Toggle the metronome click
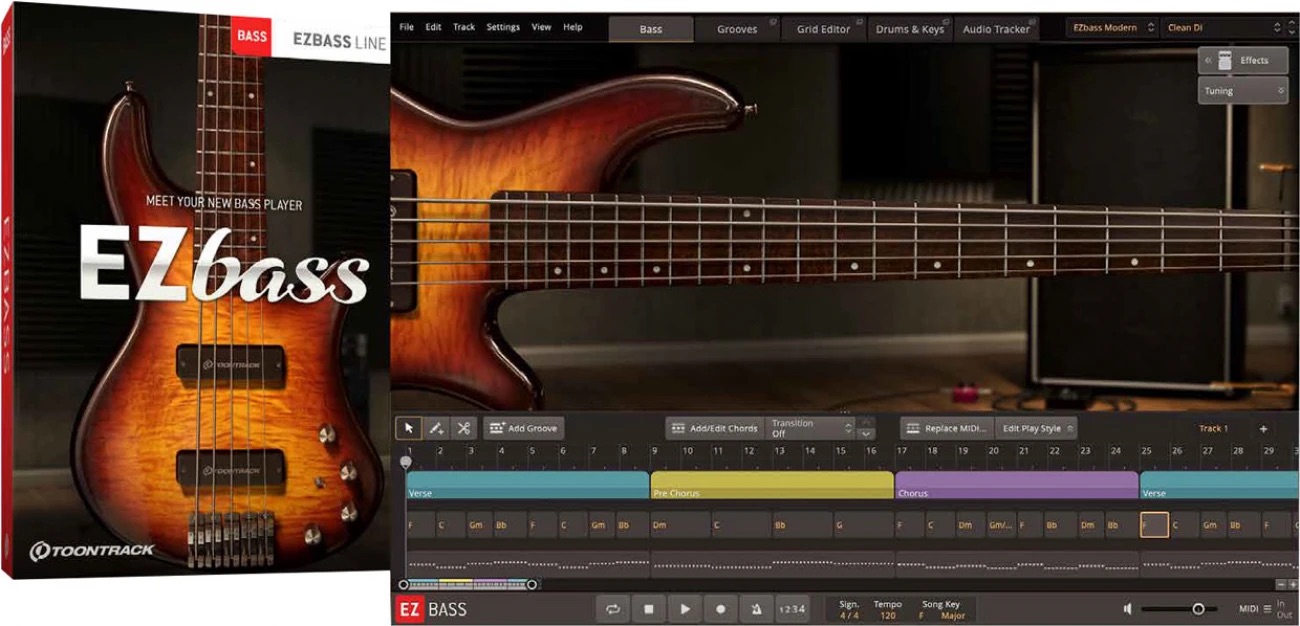The image size is (1300, 626). click(755, 608)
